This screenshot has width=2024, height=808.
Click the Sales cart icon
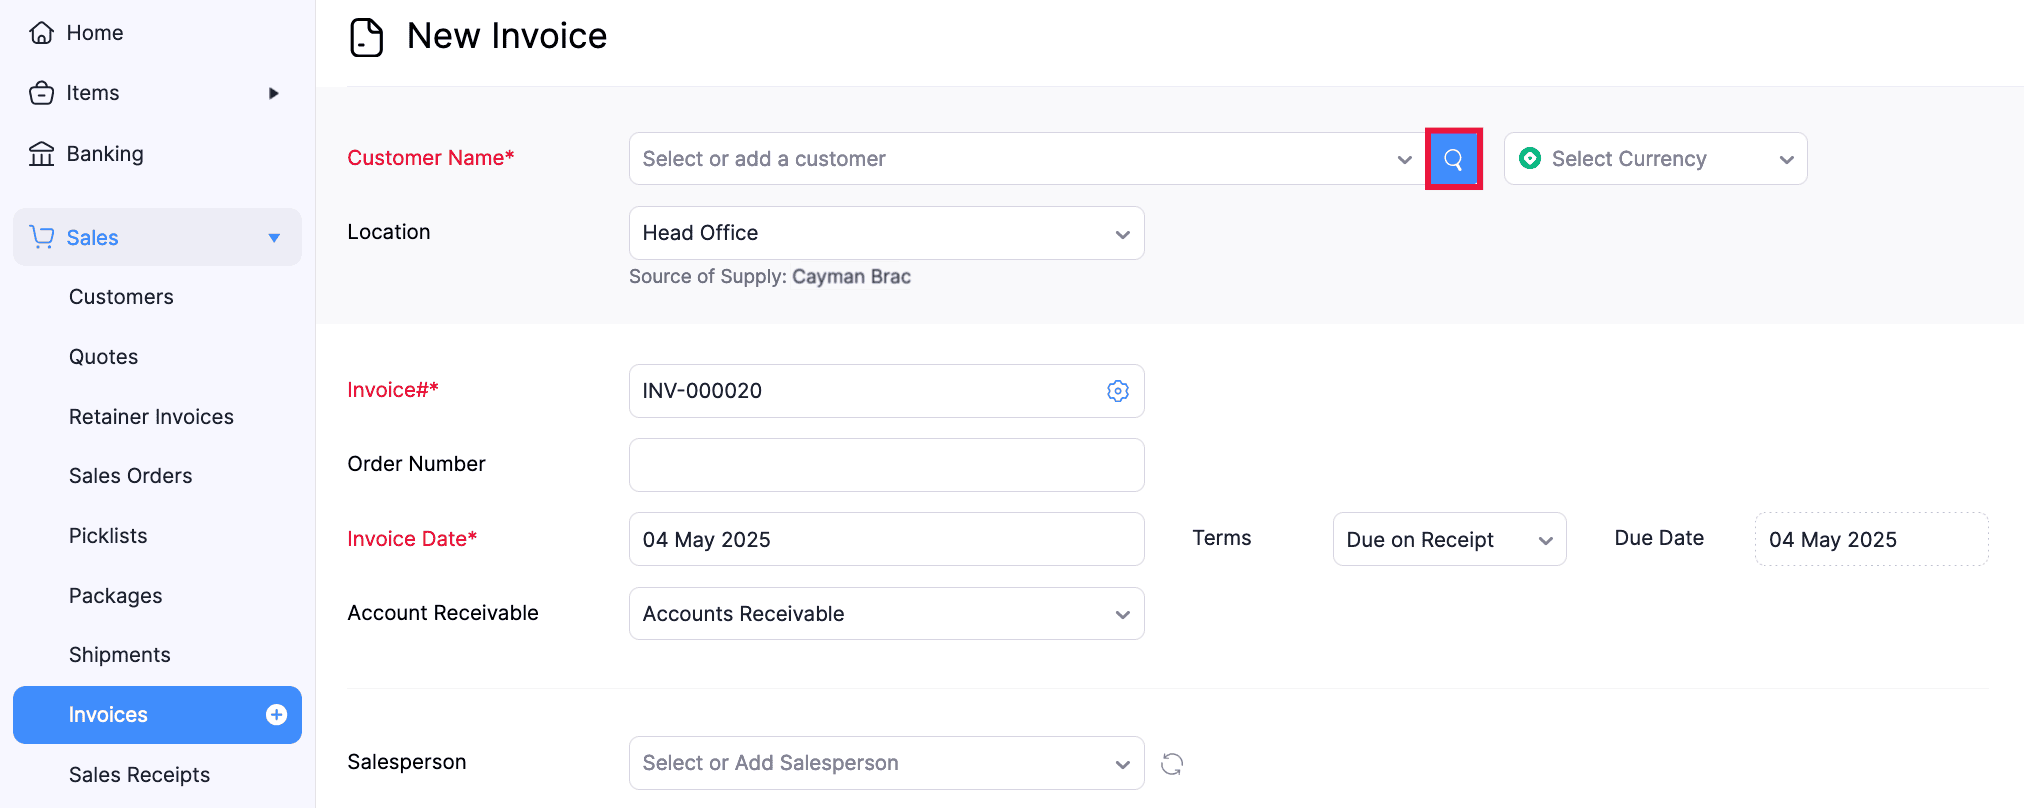[x=41, y=237]
